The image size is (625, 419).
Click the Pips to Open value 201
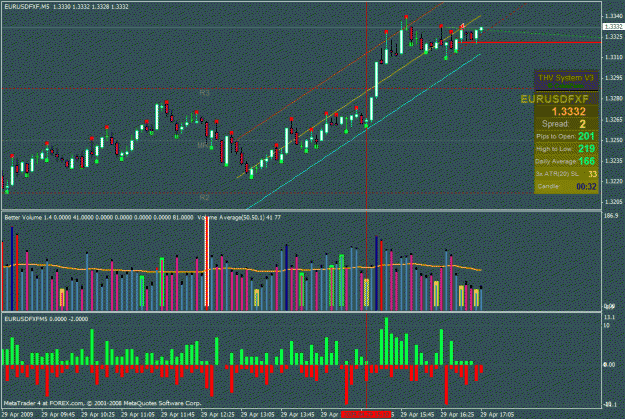pyautogui.click(x=586, y=136)
